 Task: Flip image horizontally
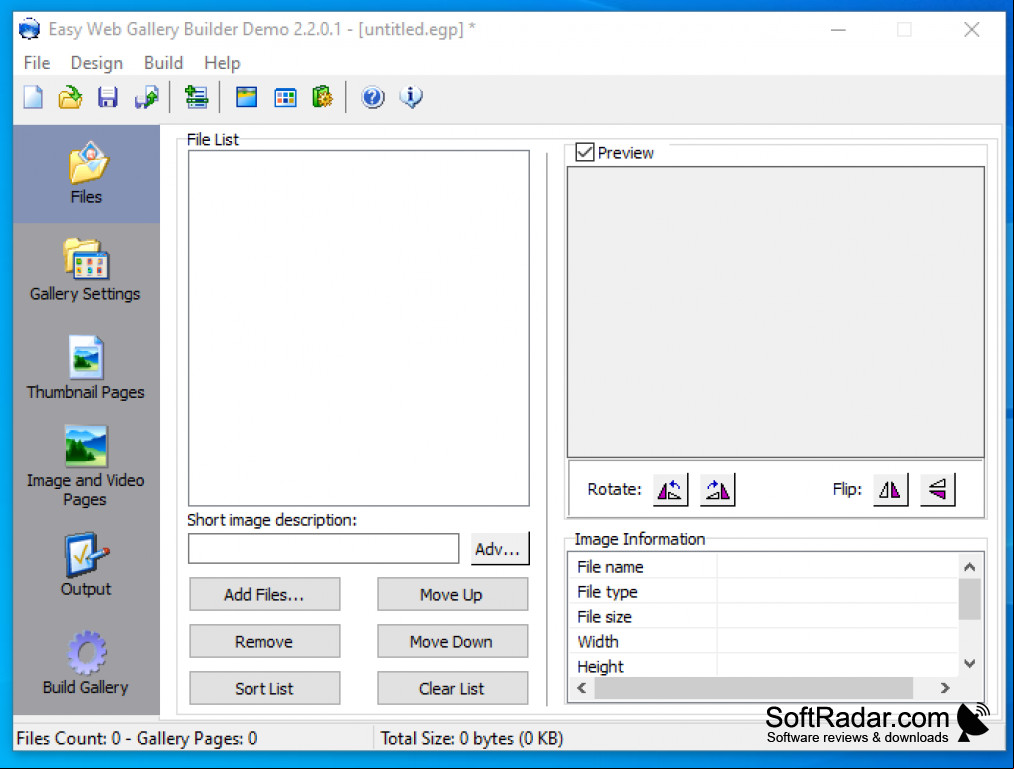click(890, 490)
